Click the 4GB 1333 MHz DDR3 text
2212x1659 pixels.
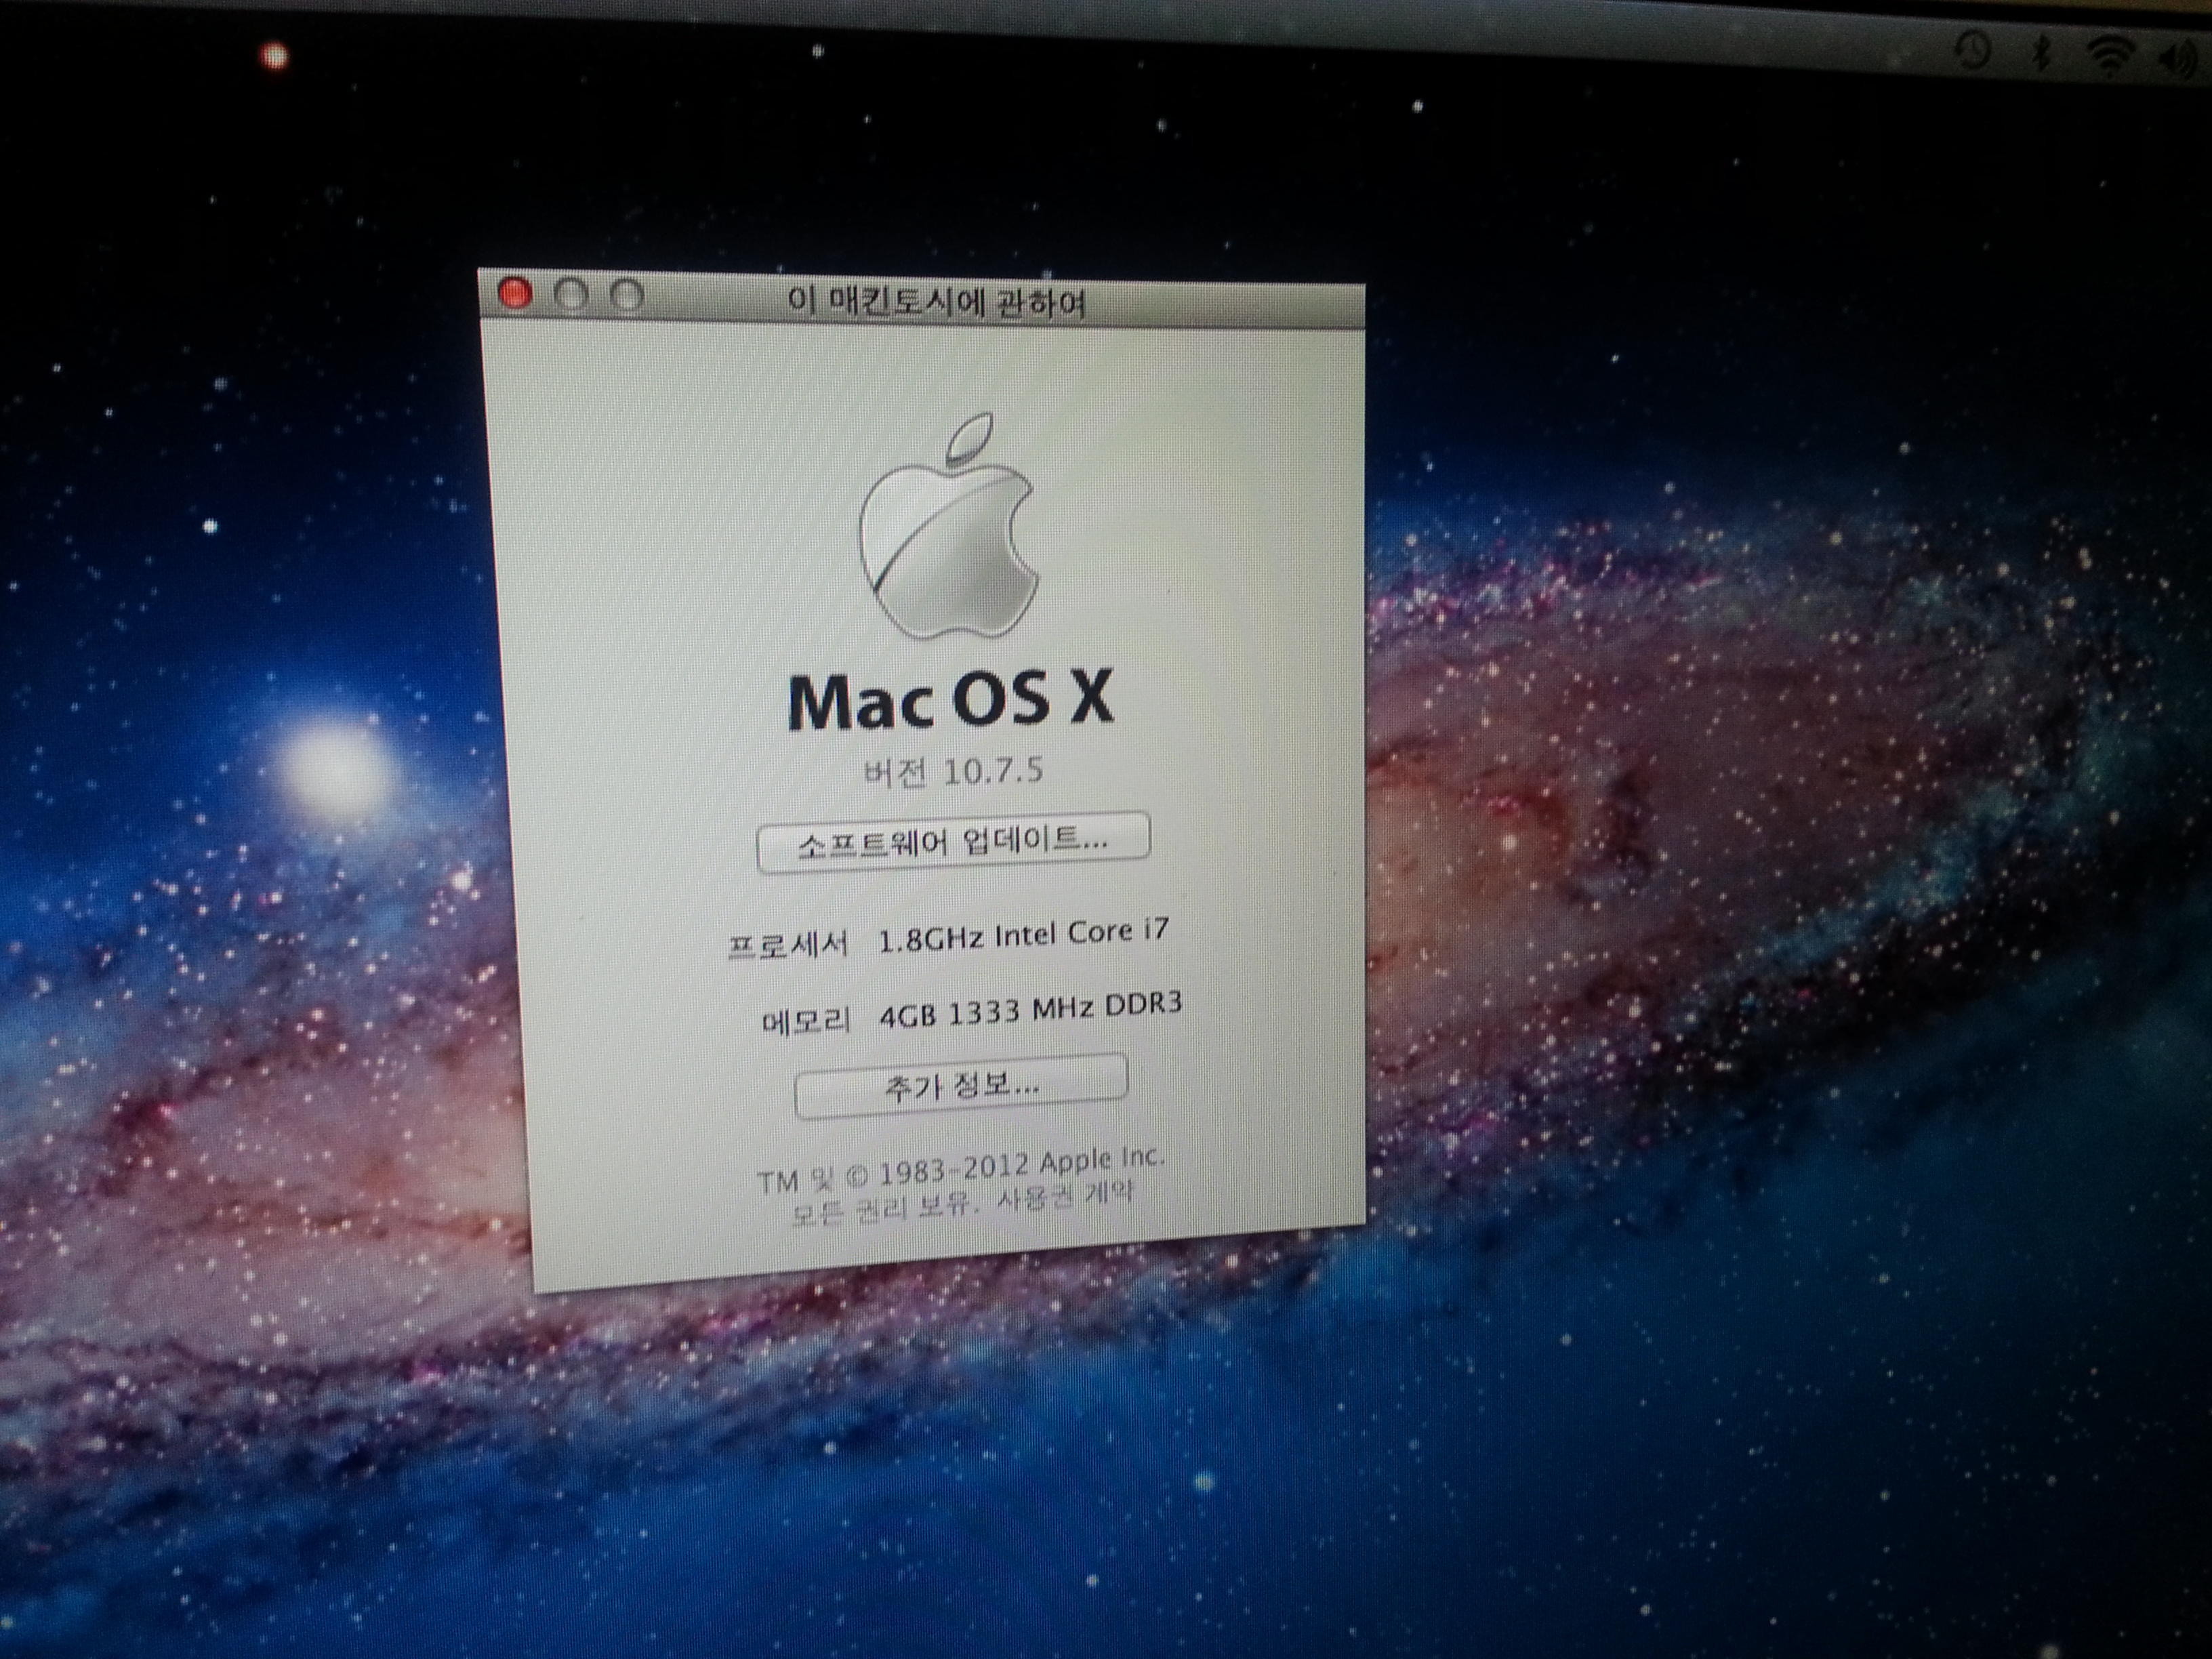(x=1030, y=1010)
